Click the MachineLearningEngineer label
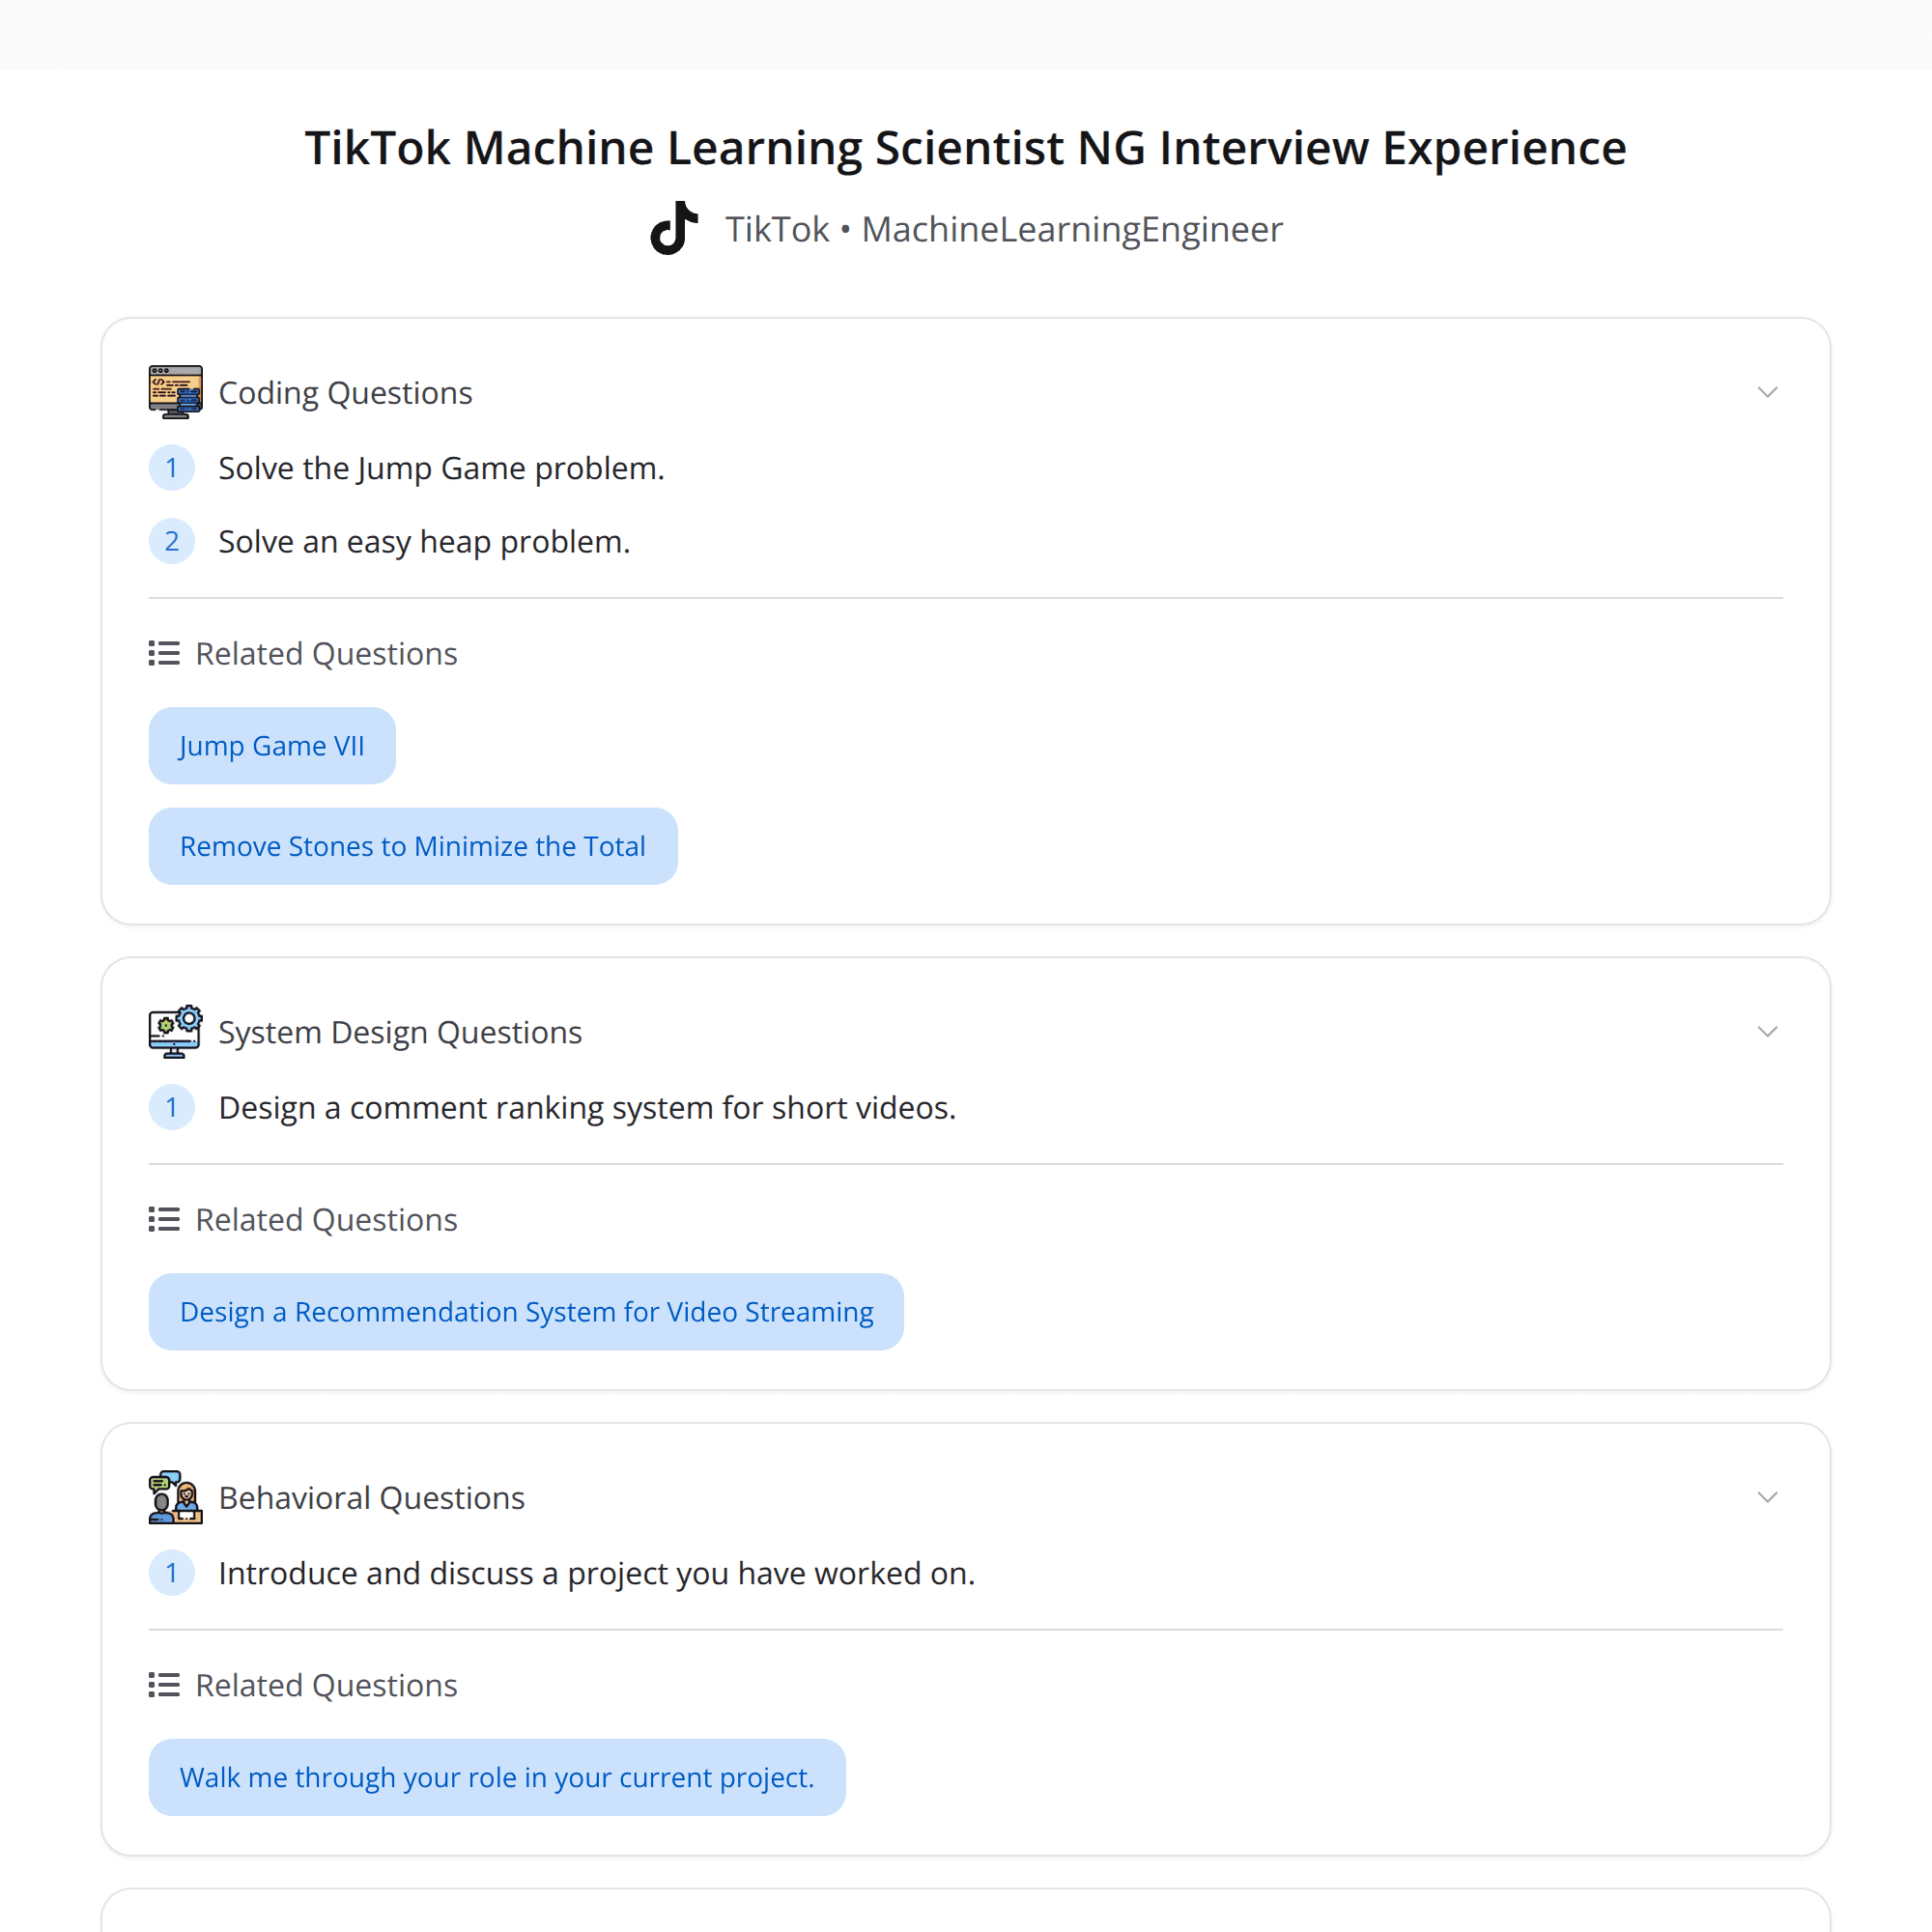This screenshot has width=1932, height=1932. pos(1072,228)
